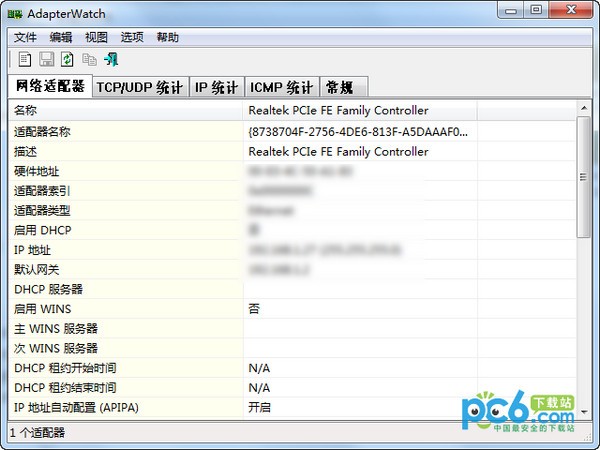600x450 pixels.
Task: Click the N/A value for DHCP 租约开始时间
Action: (259, 368)
